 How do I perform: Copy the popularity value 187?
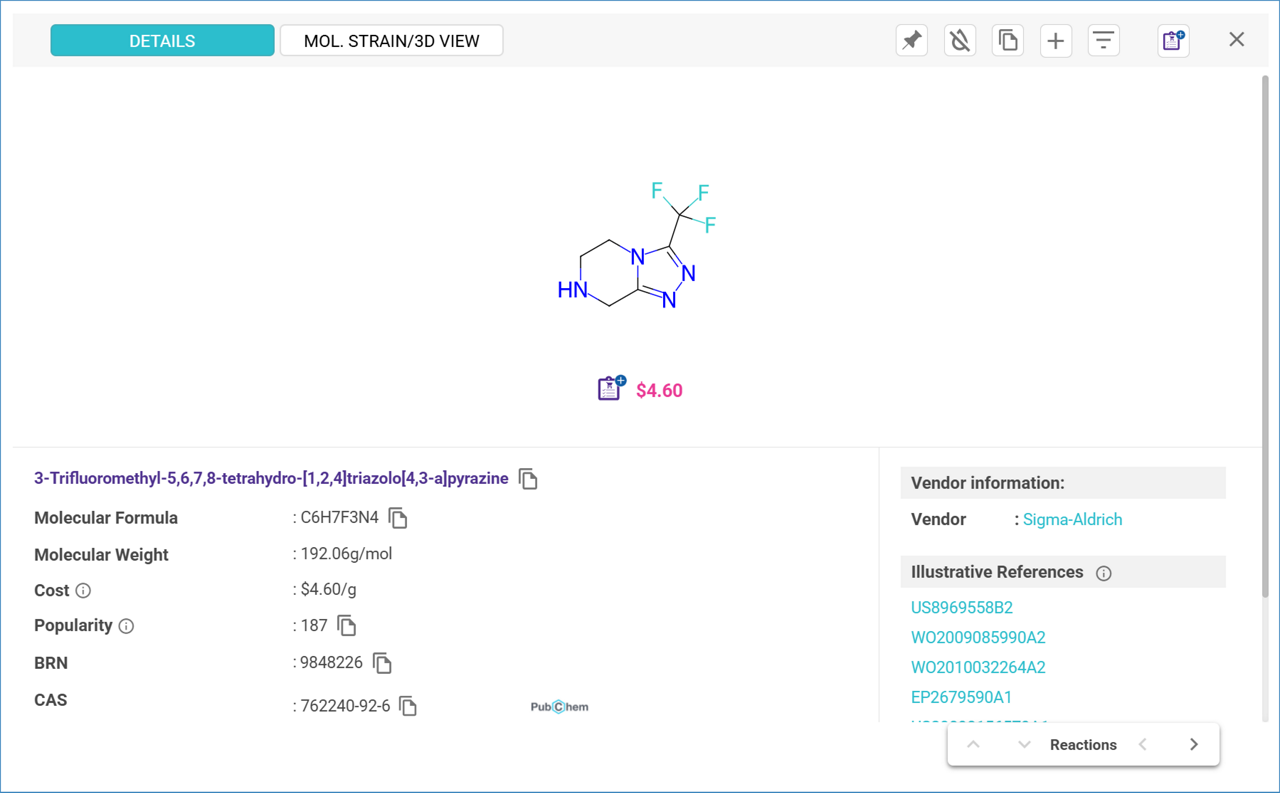pos(347,626)
